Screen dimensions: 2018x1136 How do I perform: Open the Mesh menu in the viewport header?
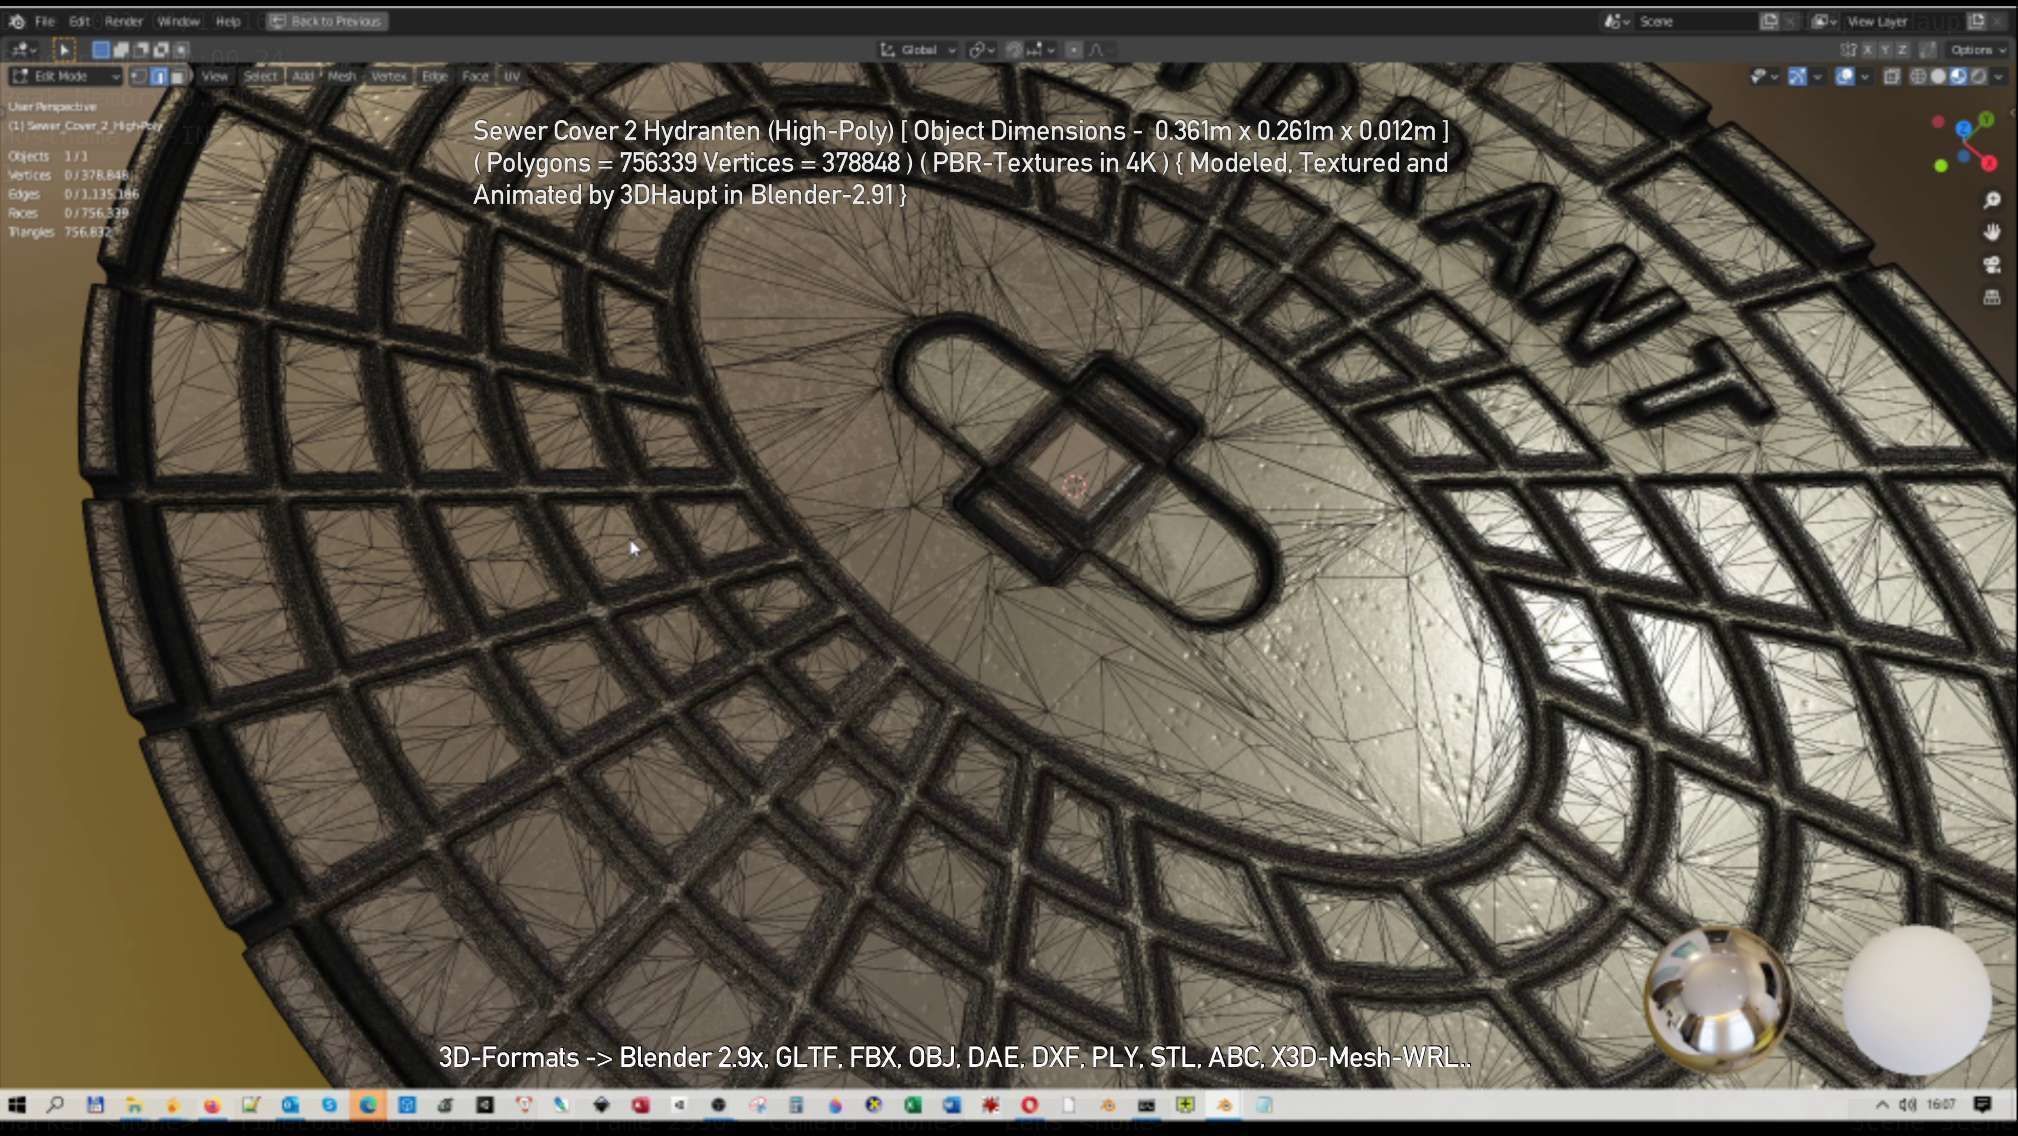click(x=342, y=76)
